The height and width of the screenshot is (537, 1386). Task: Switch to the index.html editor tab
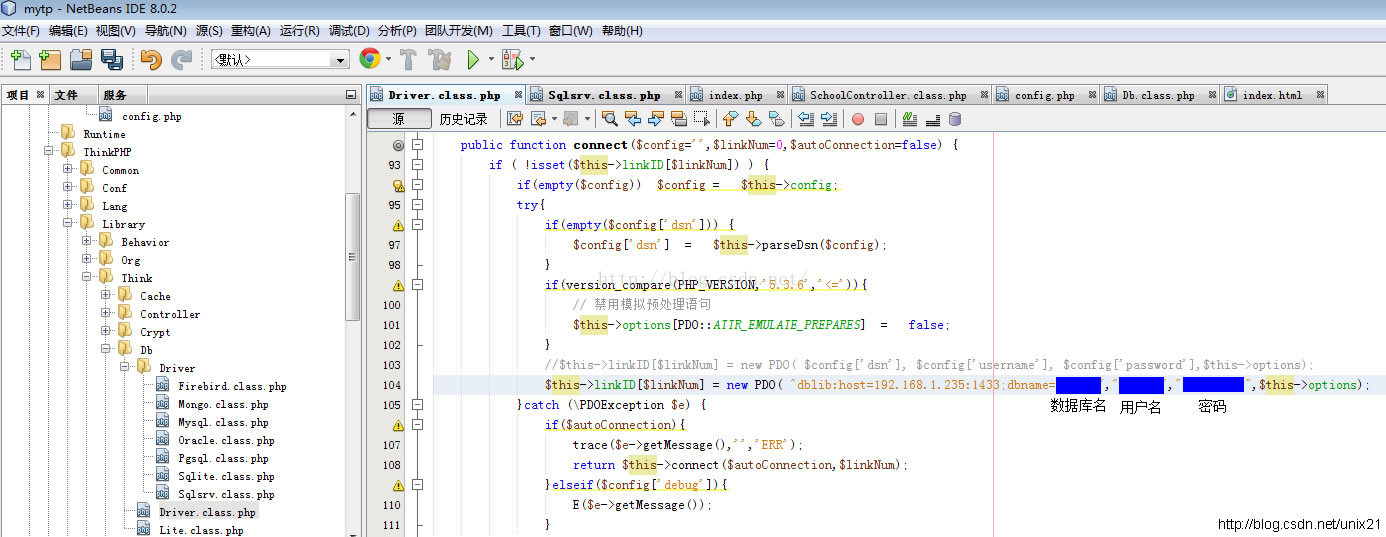[x=1272, y=95]
